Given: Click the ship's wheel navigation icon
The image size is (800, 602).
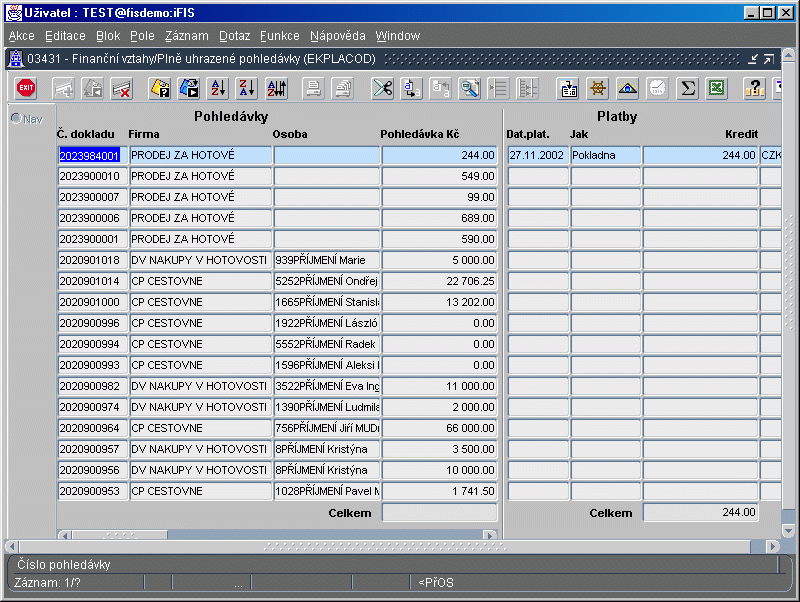Looking at the screenshot, I should (598, 88).
